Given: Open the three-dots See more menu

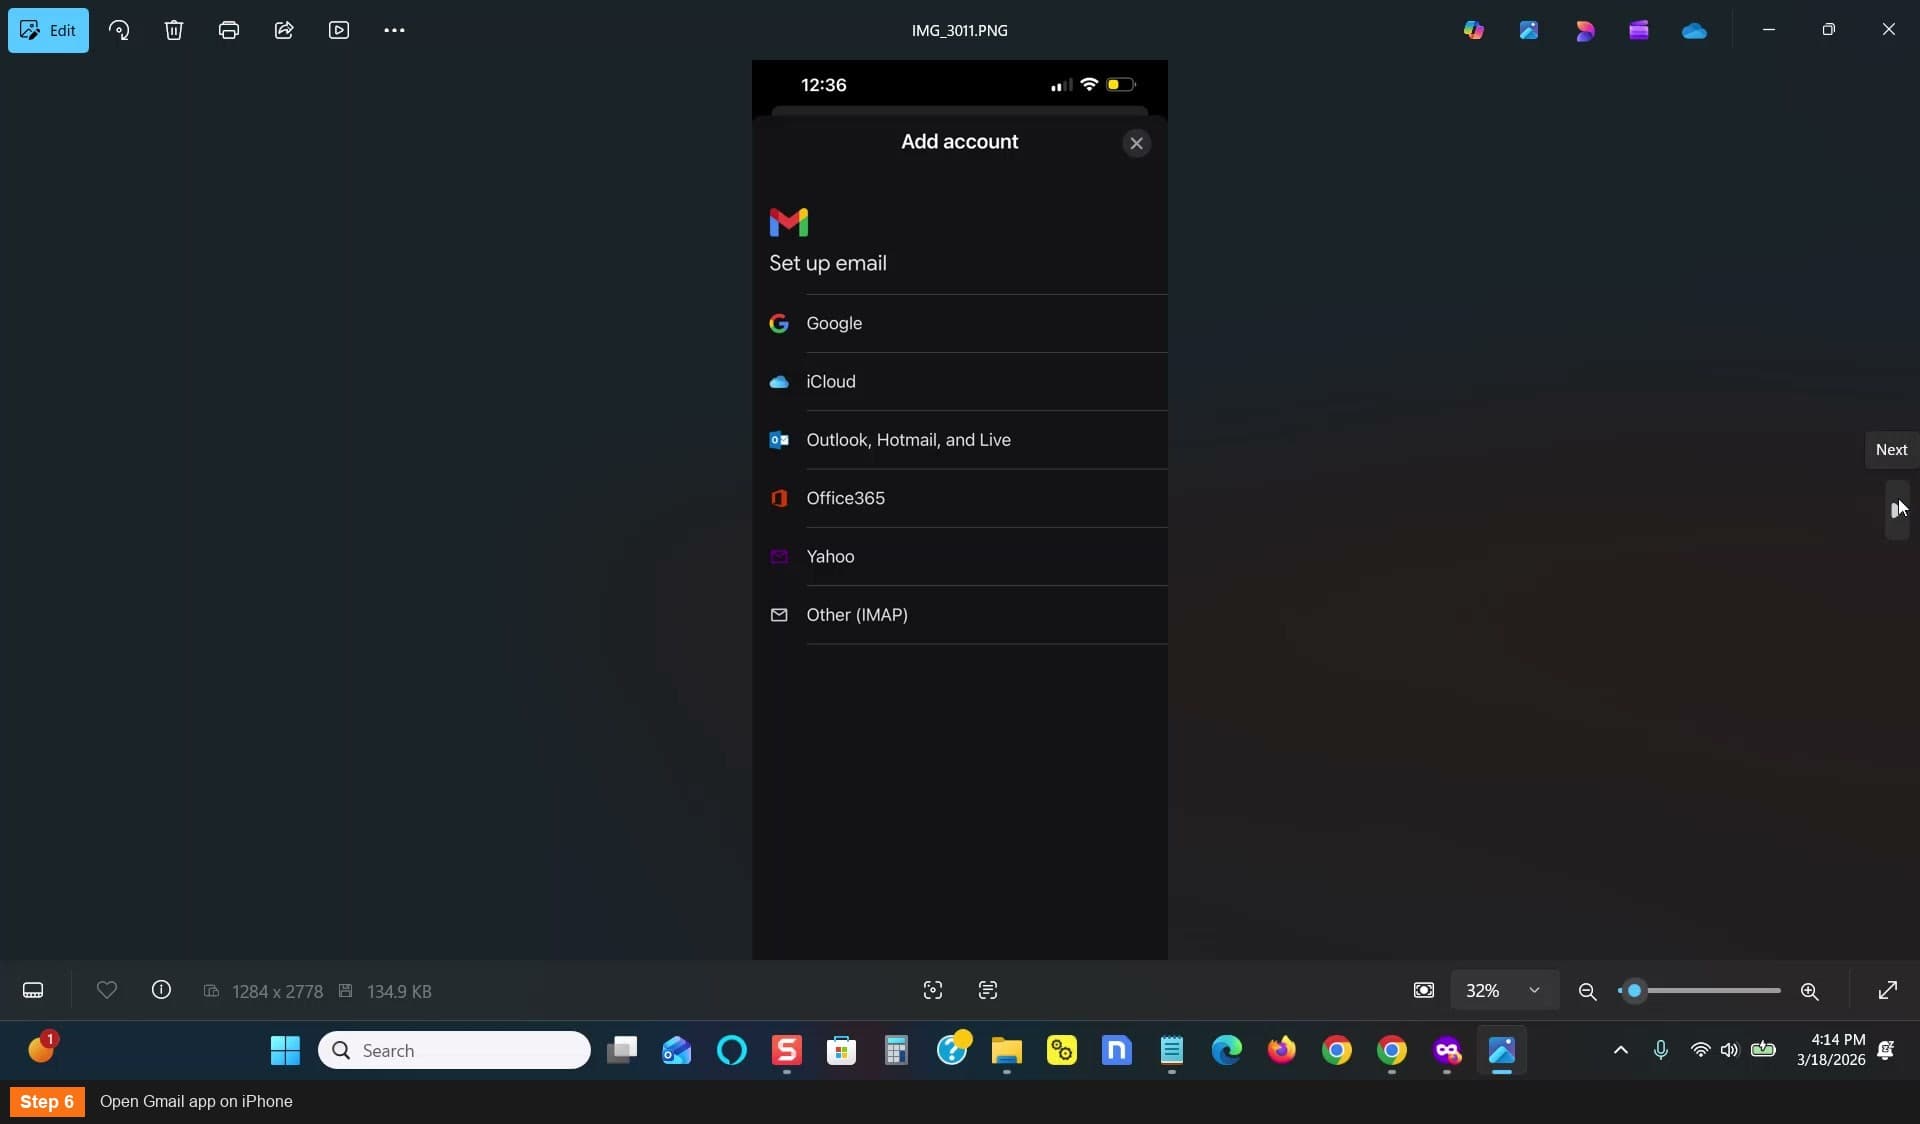Looking at the screenshot, I should [x=394, y=30].
